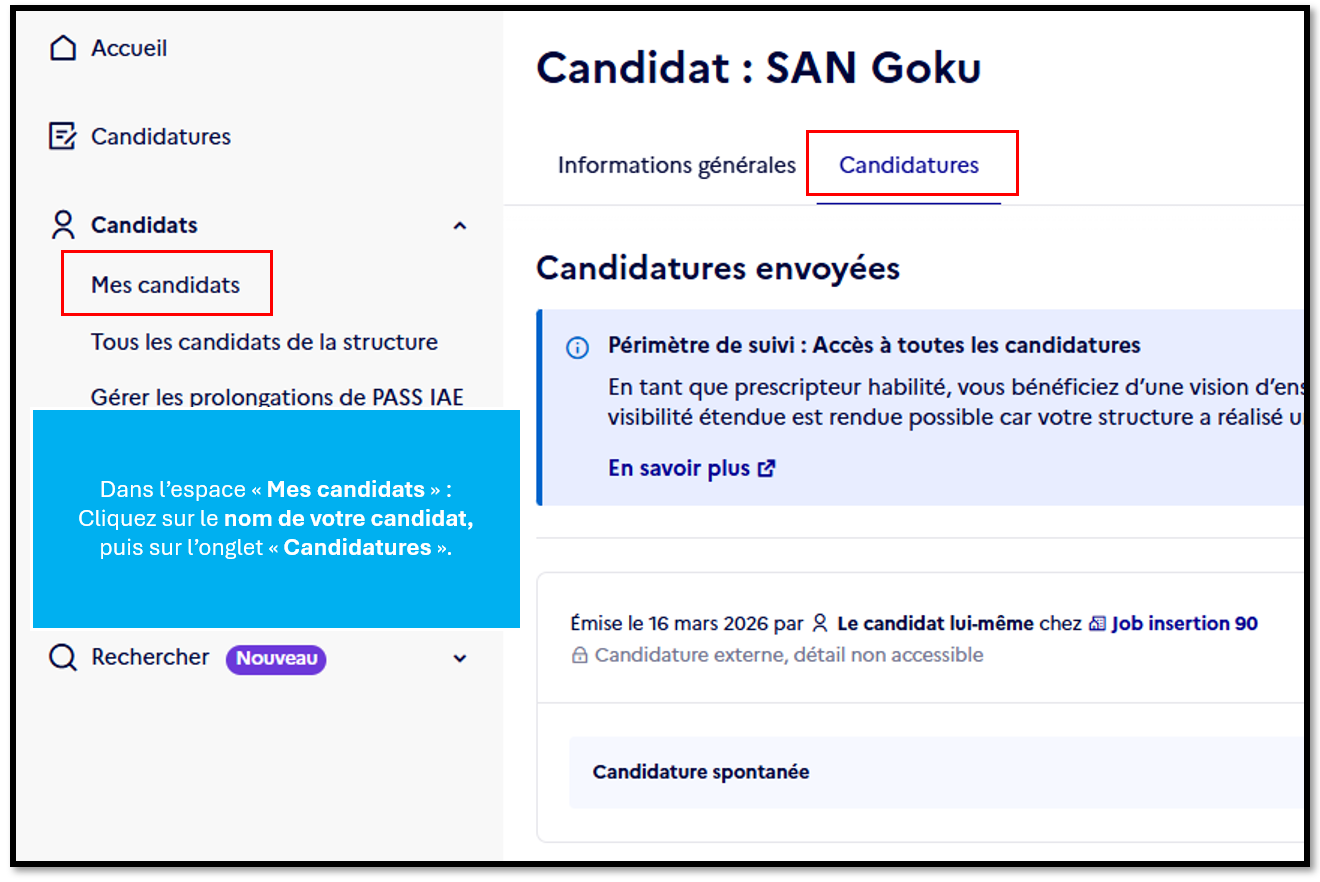This screenshot has width=1320, height=882.
Task: Click the Accueil home icon
Action: tap(62, 47)
